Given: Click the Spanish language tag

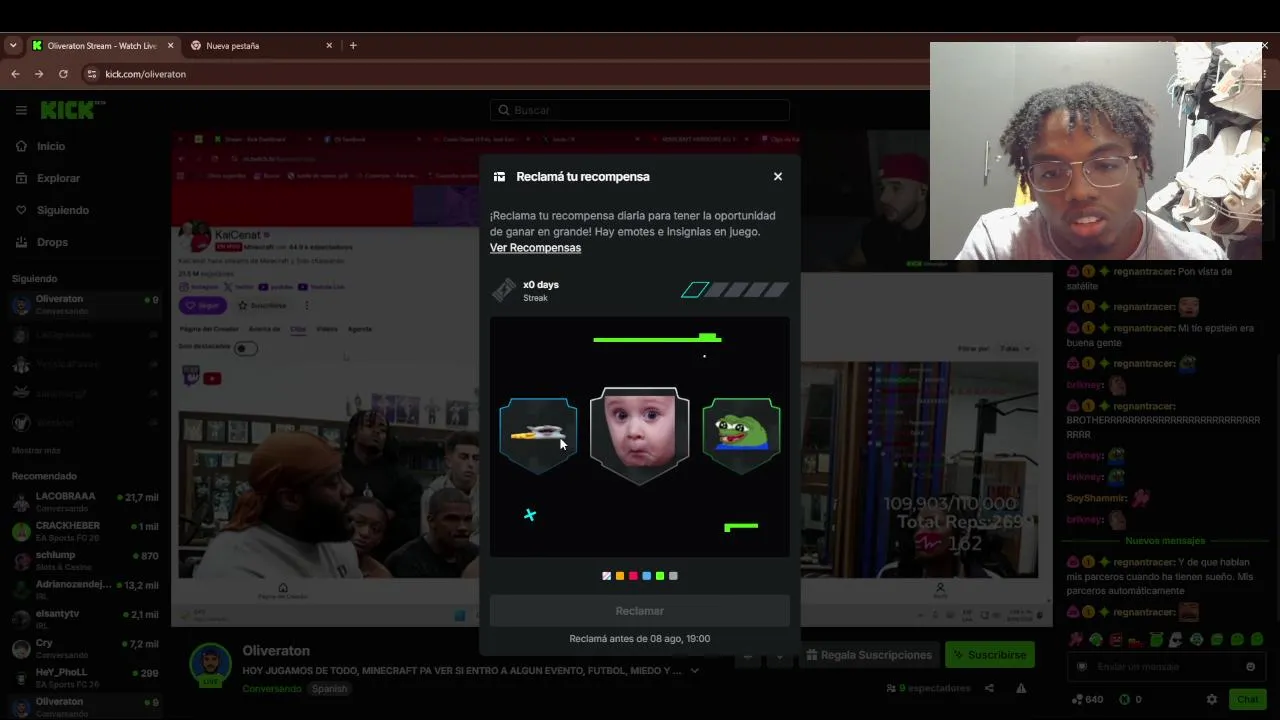Looking at the screenshot, I should point(329,689).
